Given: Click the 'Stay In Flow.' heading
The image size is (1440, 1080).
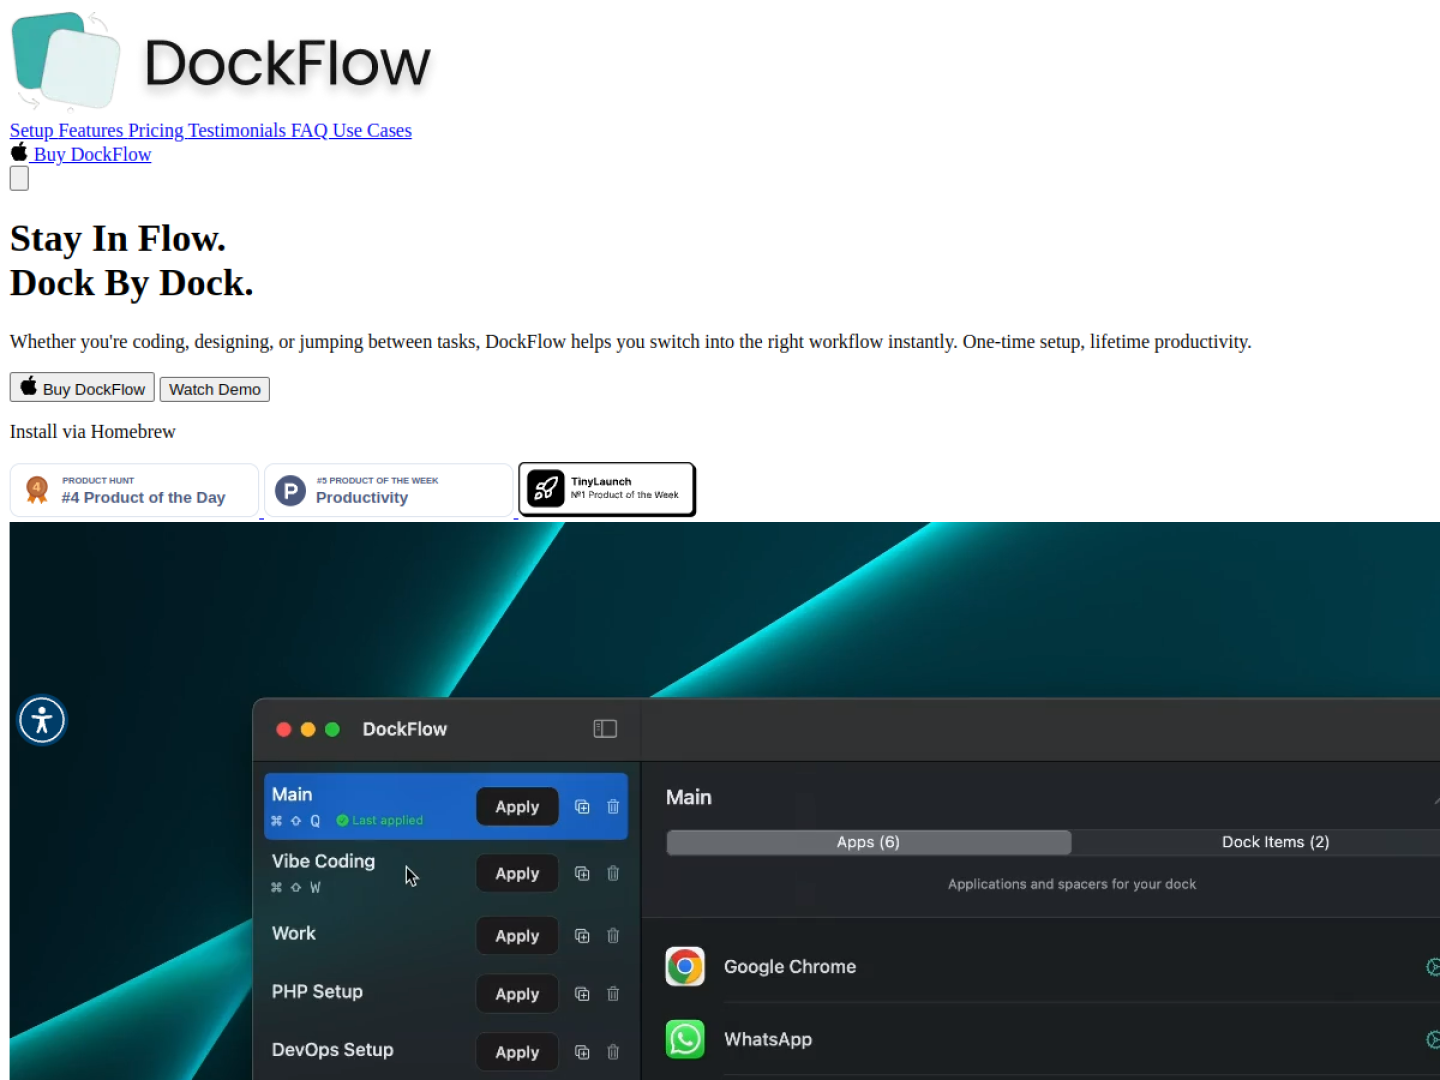Looking at the screenshot, I should click(118, 239).
